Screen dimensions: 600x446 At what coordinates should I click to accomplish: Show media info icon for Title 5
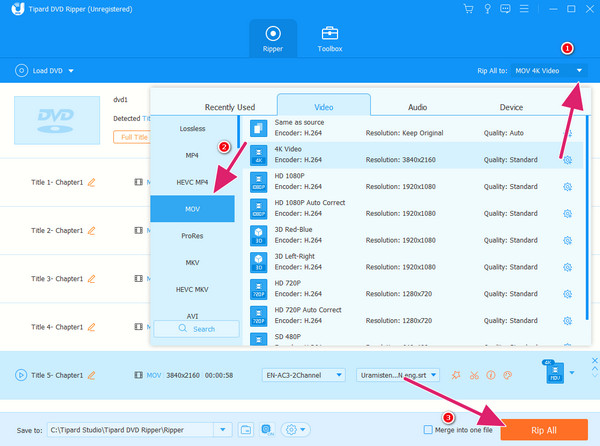pyautogui.click(x=491, y=375)
